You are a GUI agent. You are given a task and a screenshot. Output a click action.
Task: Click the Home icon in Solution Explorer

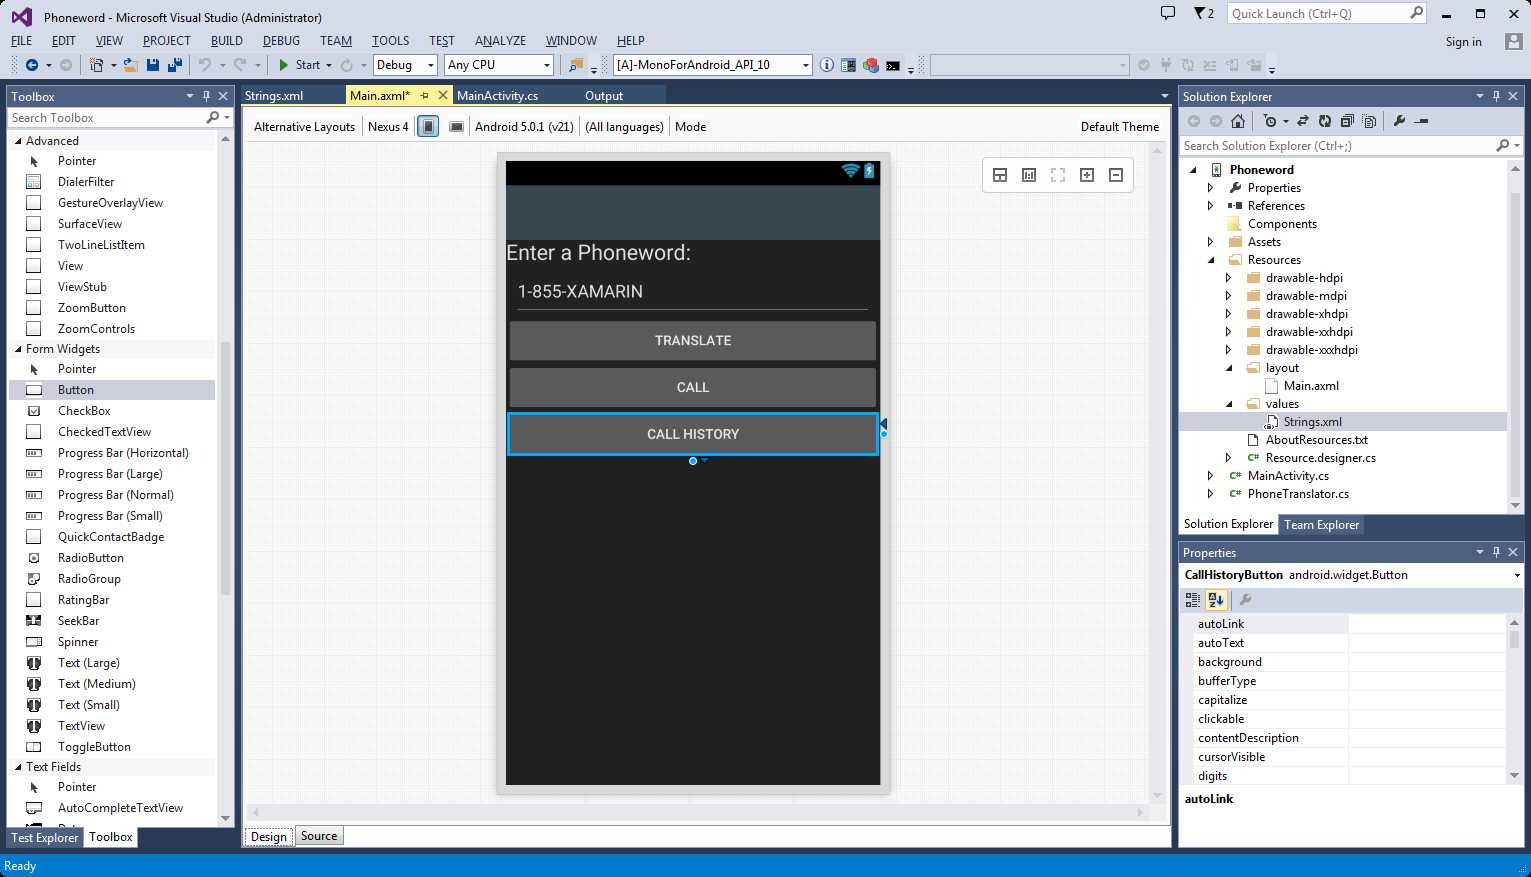(x=1238, y=121)
